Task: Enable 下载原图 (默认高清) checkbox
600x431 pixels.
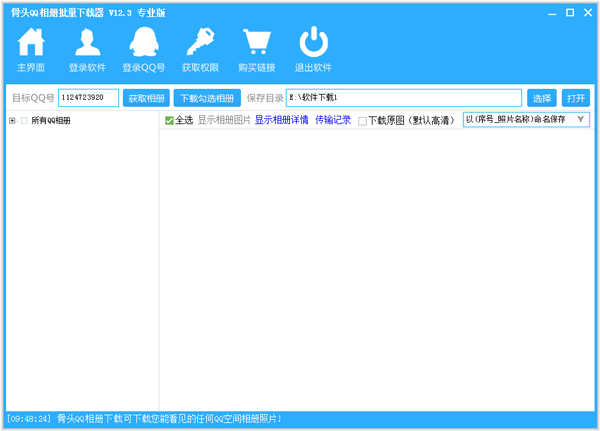Action: point(362,121)
